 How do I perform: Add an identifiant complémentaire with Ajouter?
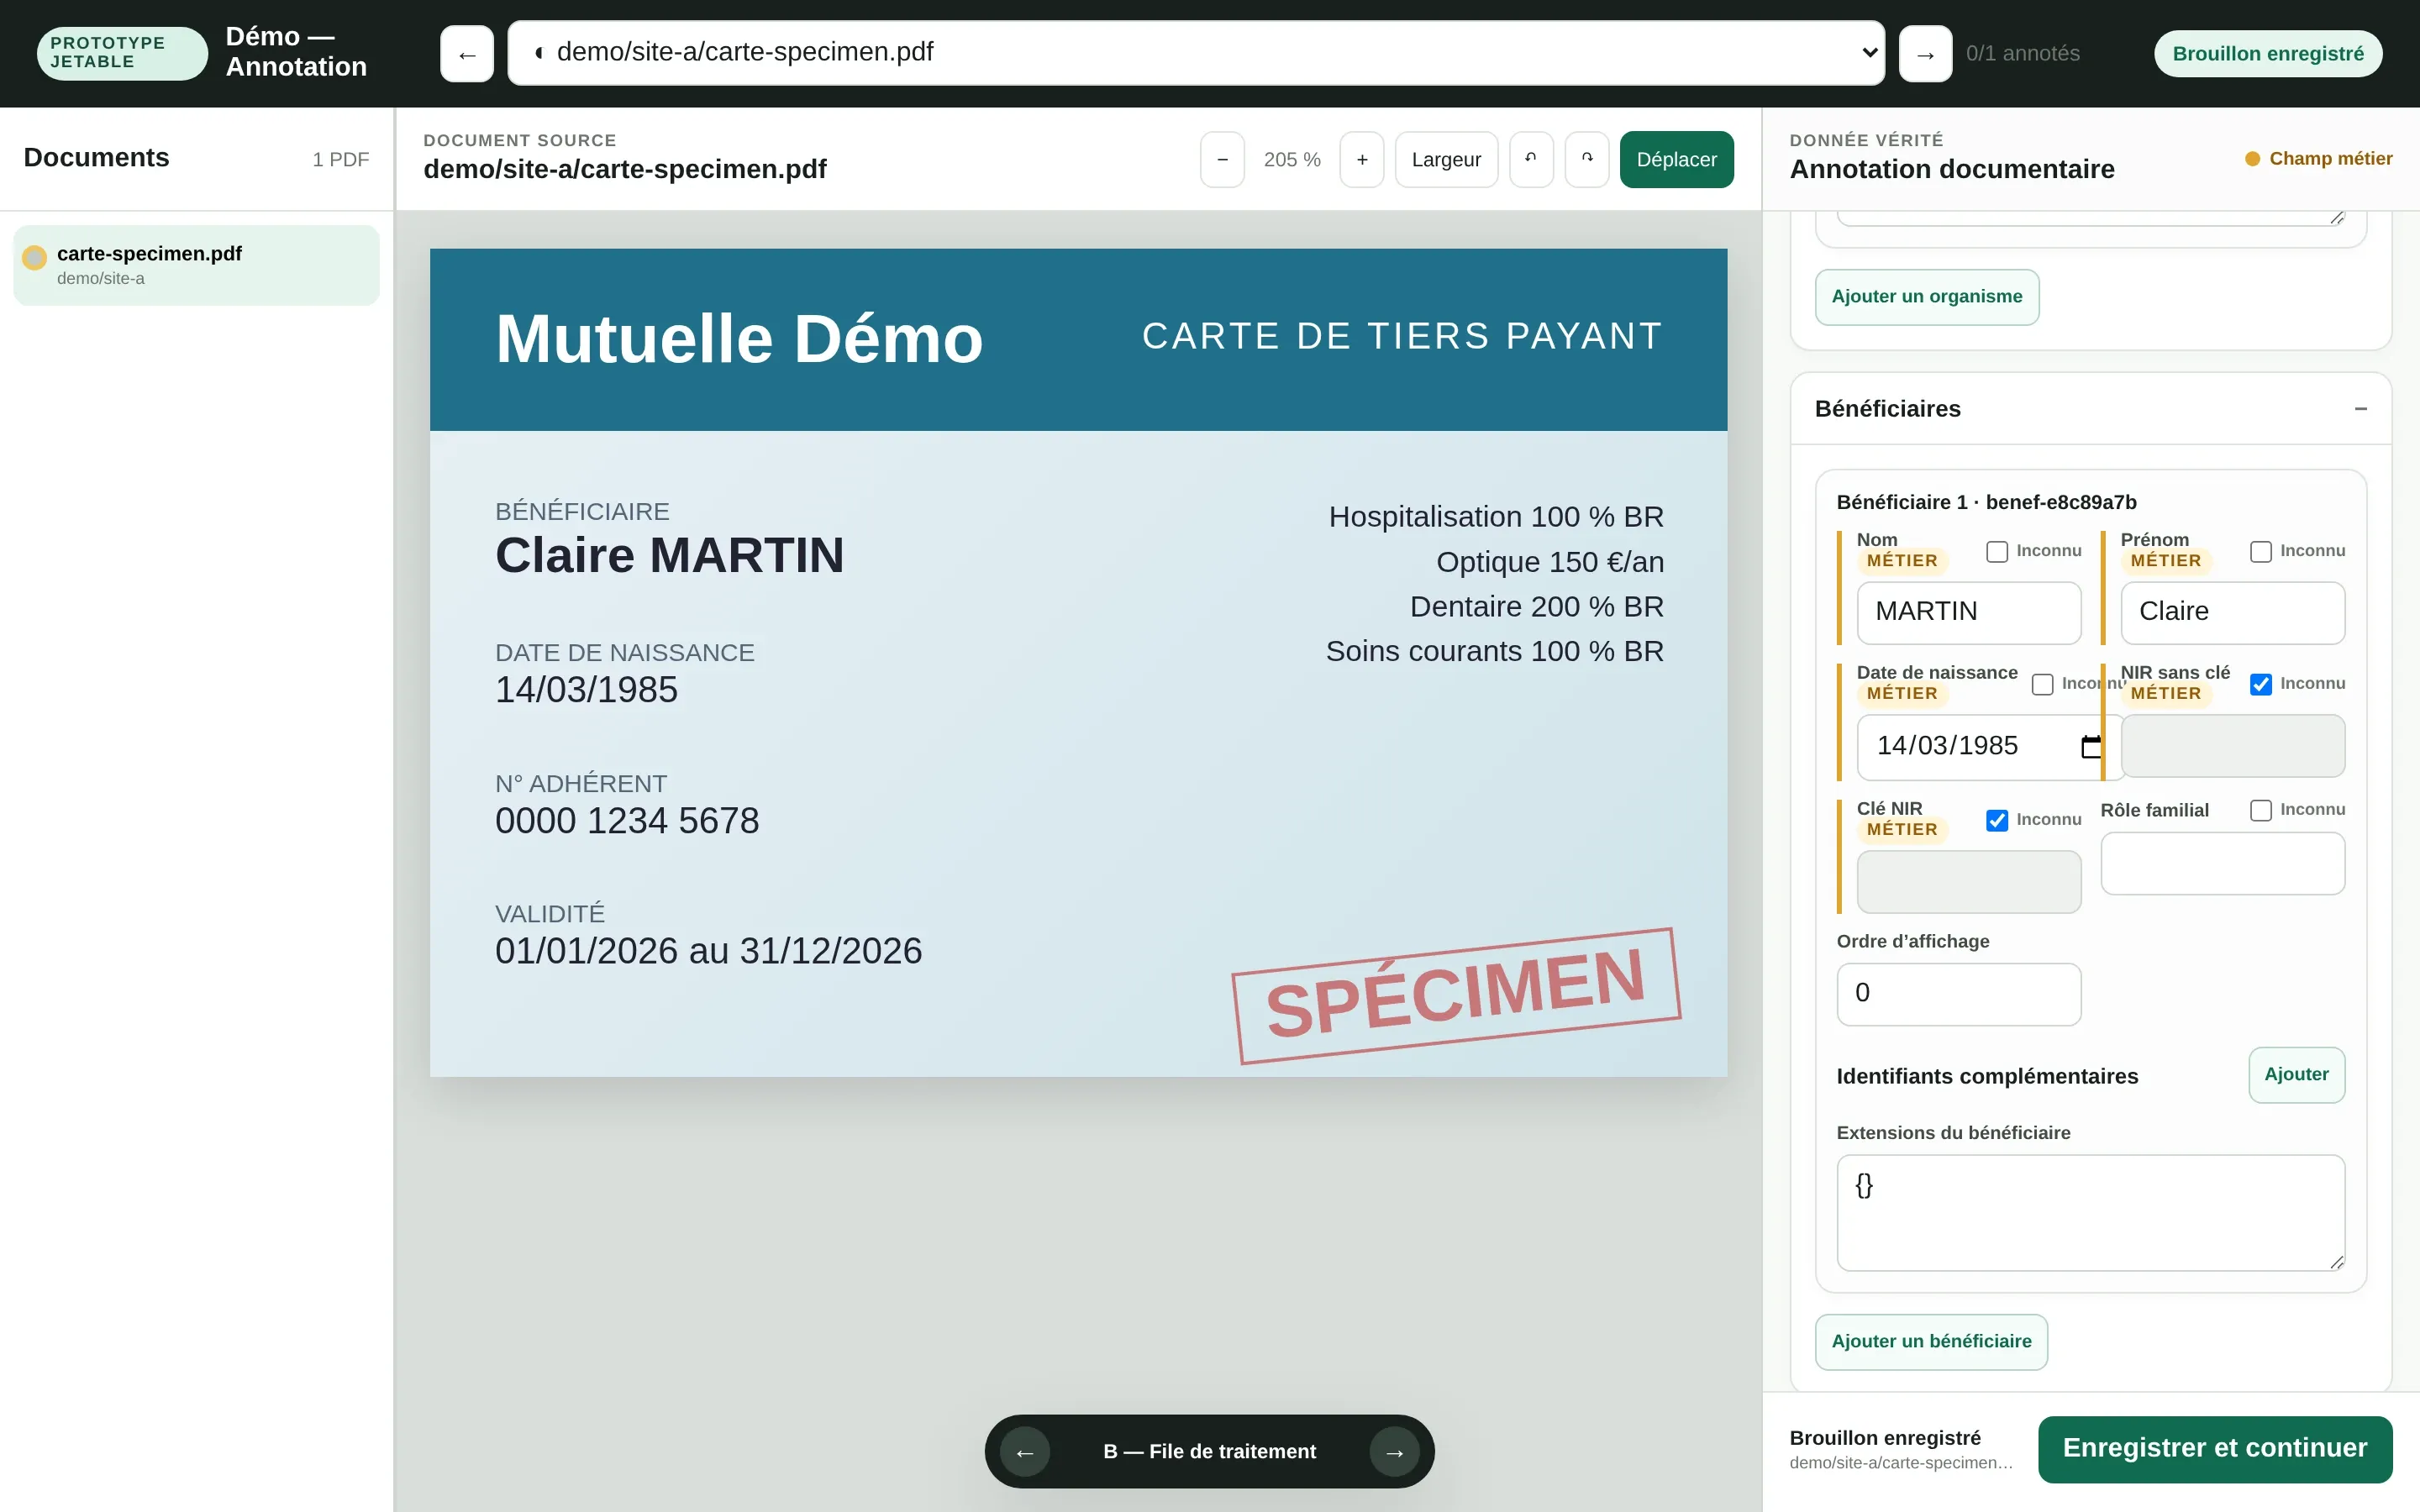click(2296, 1075)
